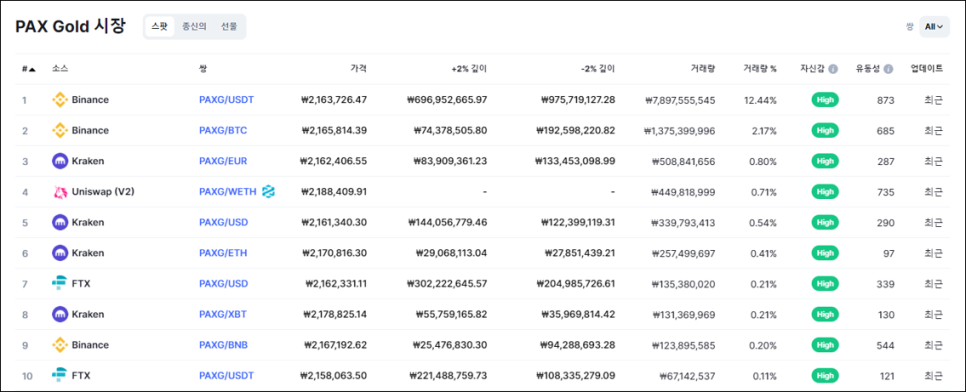Click the blue icon beside PAXG/WETH

coord(268,192)
